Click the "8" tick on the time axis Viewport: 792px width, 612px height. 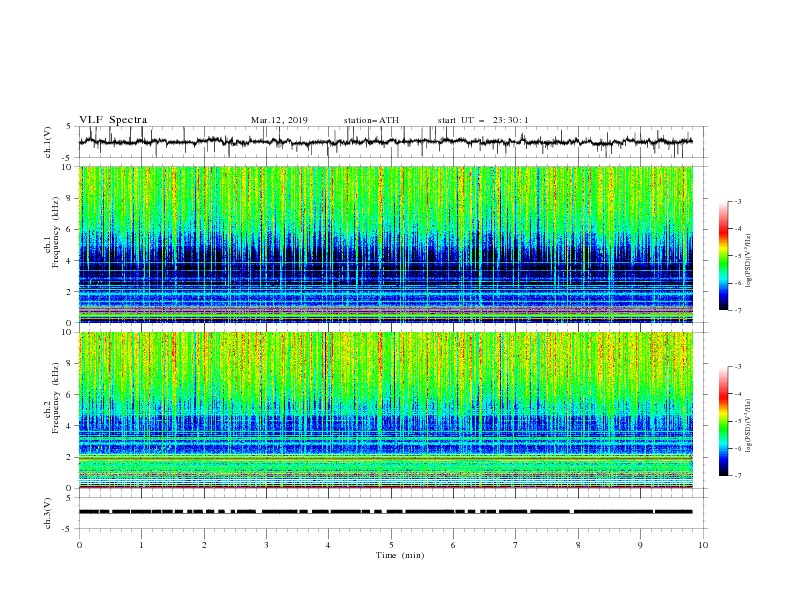tap(578, 545)
